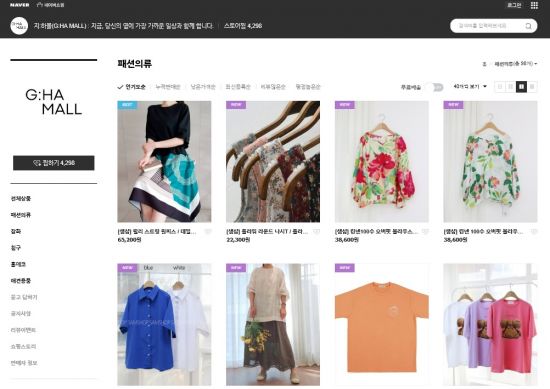Open 패션의류 in the left sidebar menu
The image size is (550, 389).
click(x=21, y=215)
